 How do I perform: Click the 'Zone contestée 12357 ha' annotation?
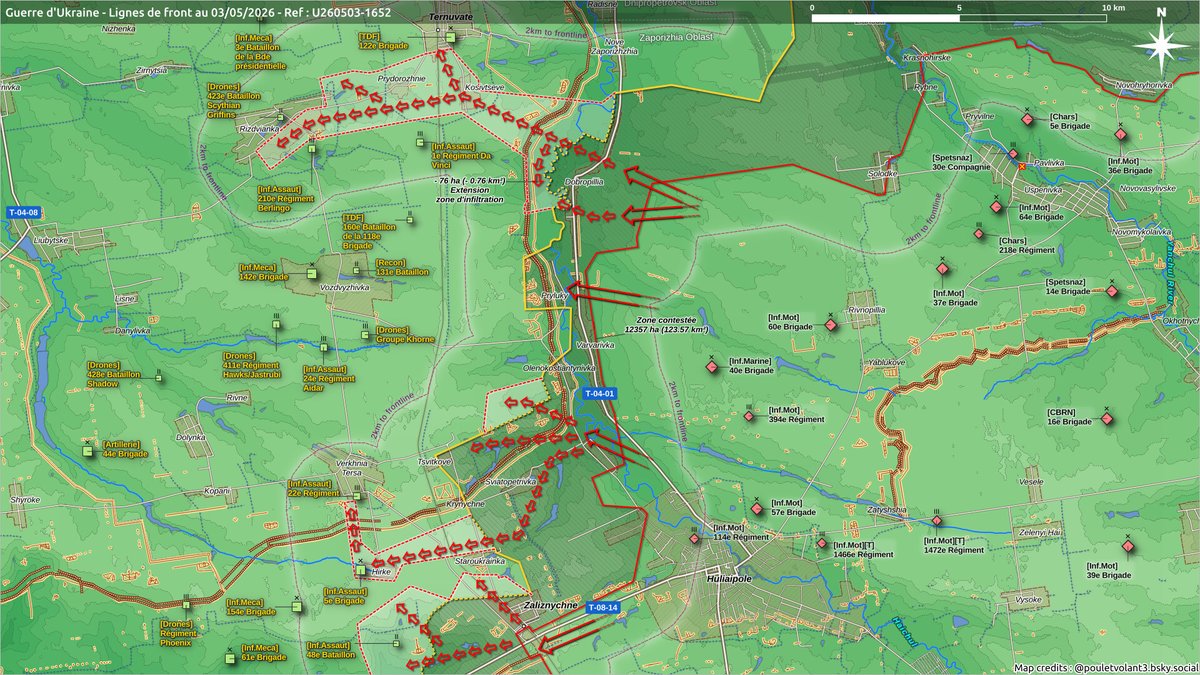pos(665,324)
